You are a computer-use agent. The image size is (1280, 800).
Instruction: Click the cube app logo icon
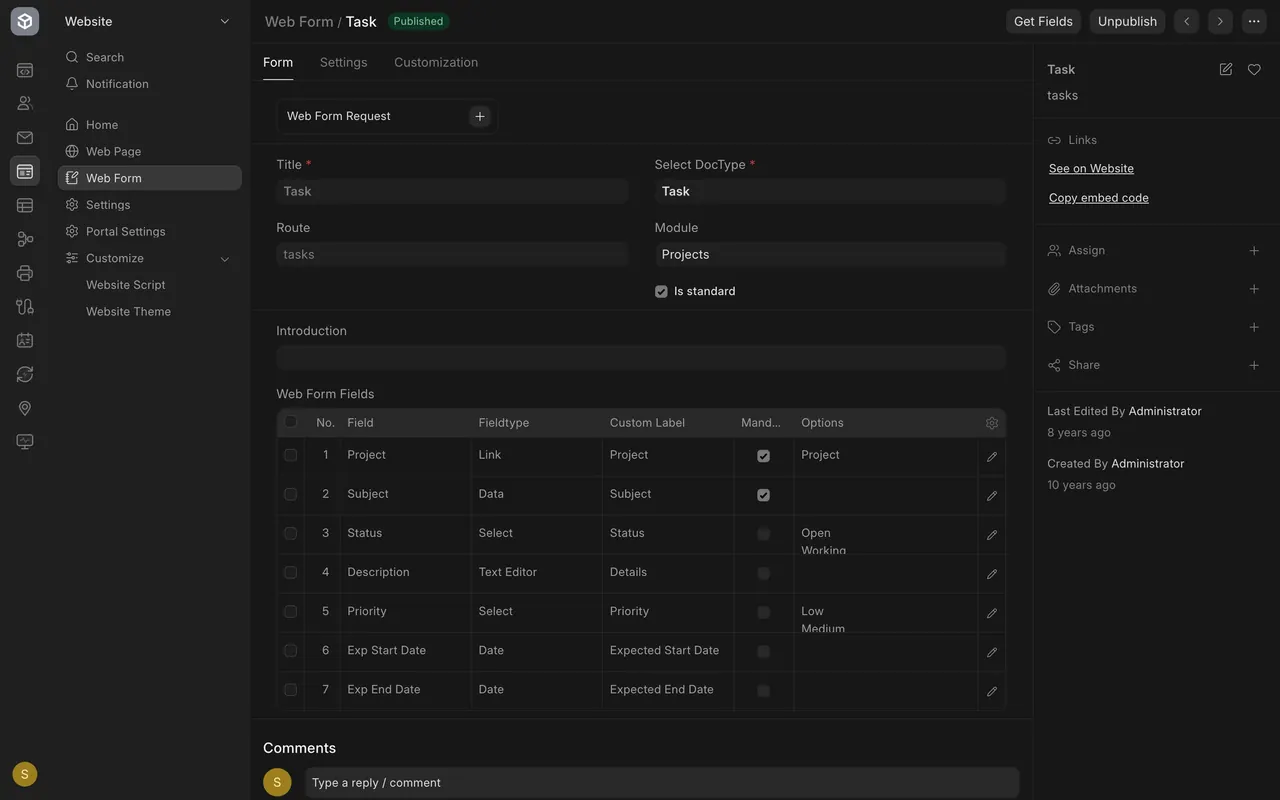(x=25, y=21)
